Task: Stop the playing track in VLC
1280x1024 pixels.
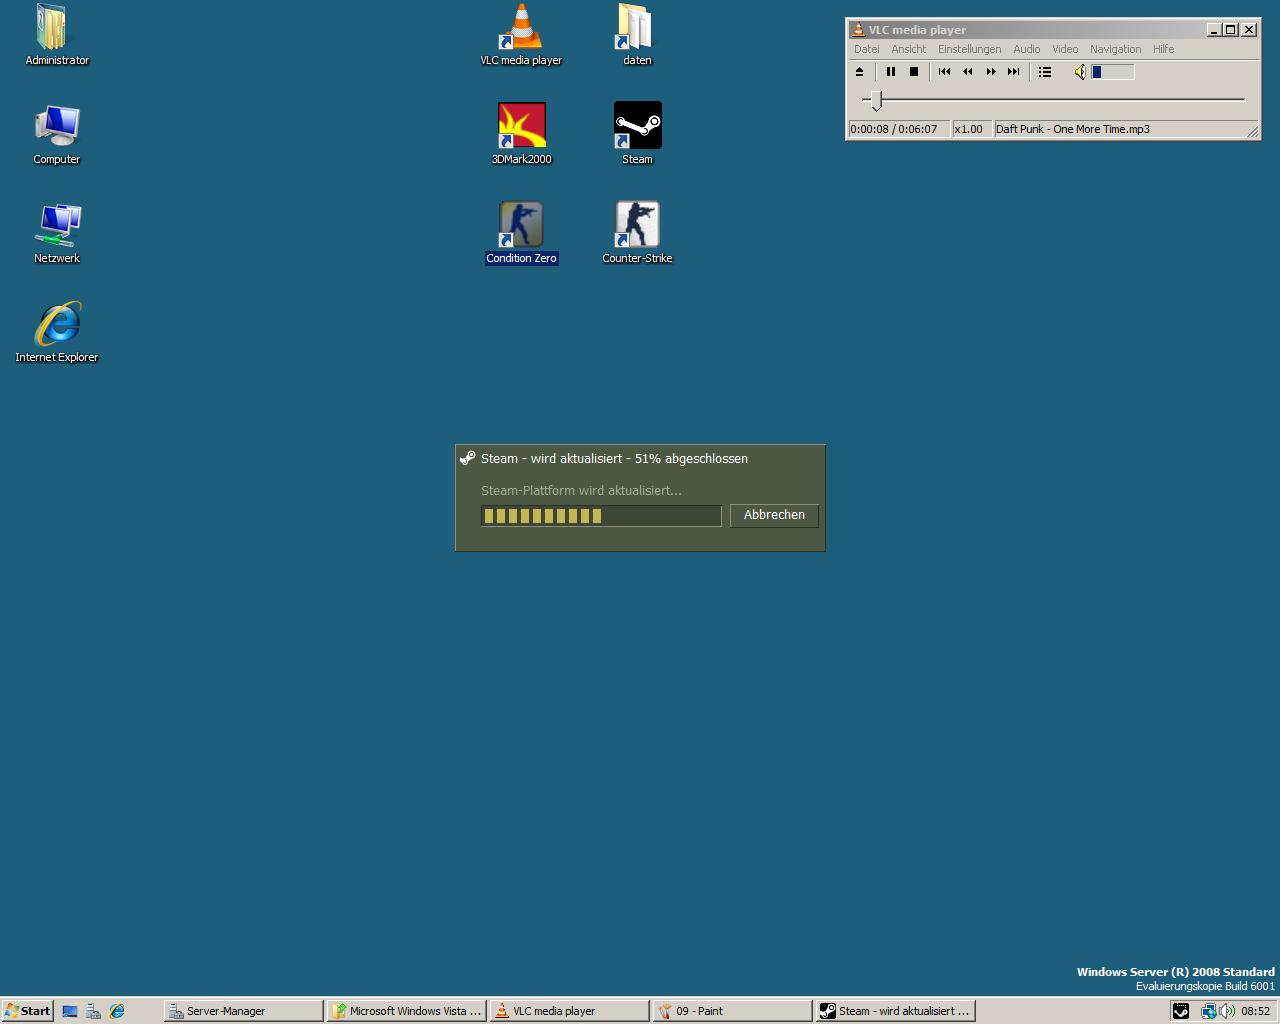Action: pos(914,72)
